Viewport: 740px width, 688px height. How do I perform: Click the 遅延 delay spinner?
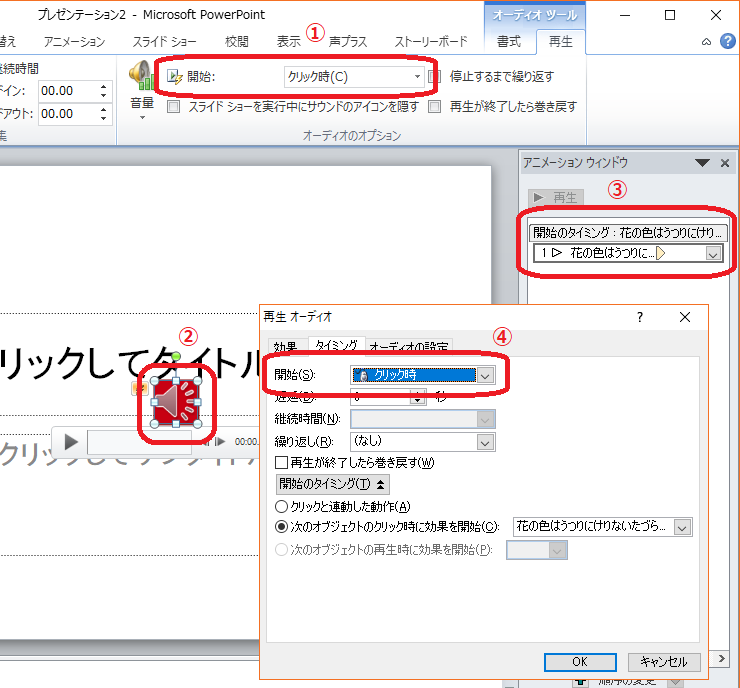pyautogui.click(x=418, y=397)
